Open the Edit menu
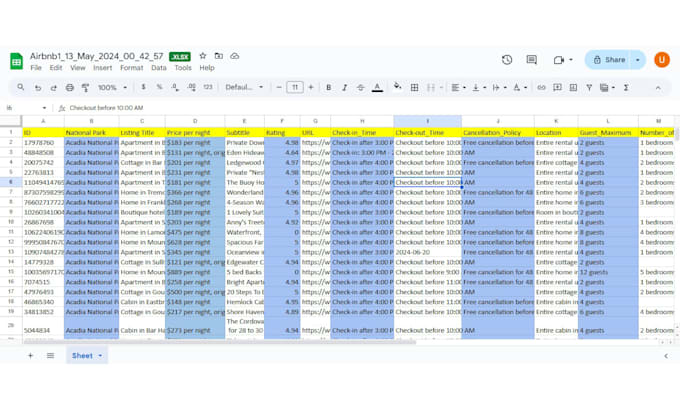The width and height of the screenshot is (680, 409). [x=56, y=68]
